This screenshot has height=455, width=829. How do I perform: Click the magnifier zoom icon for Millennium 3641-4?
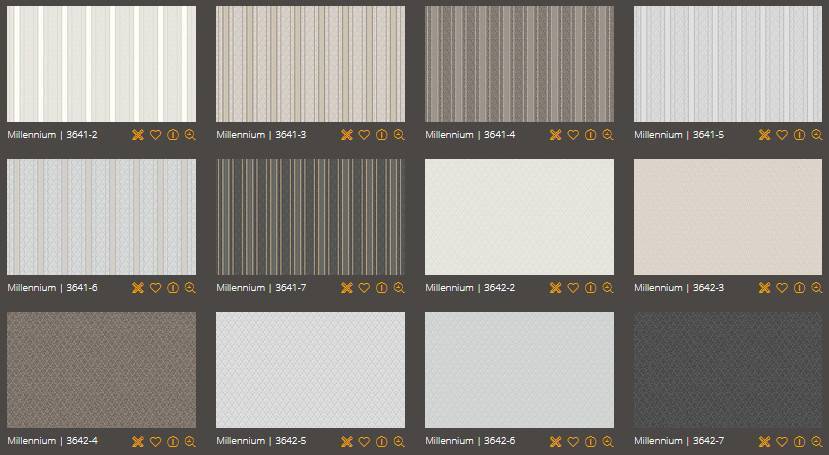pos(607,135)
